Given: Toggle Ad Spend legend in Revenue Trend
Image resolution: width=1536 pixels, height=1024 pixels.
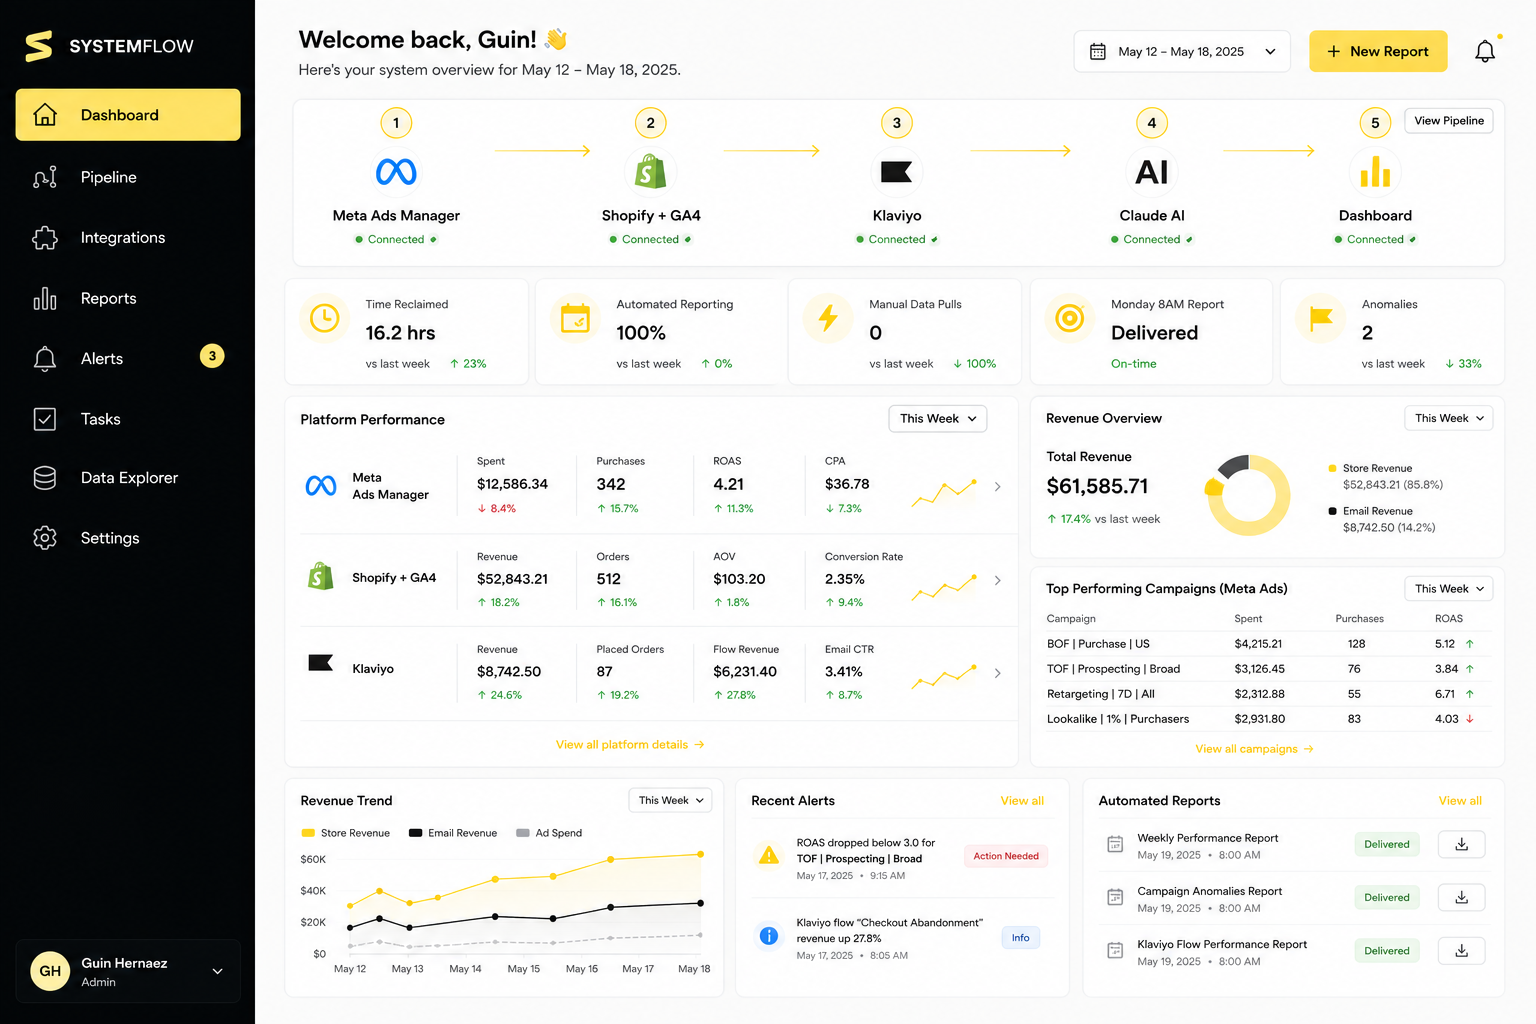Looking at the screenshot, I should click(549, 833).
